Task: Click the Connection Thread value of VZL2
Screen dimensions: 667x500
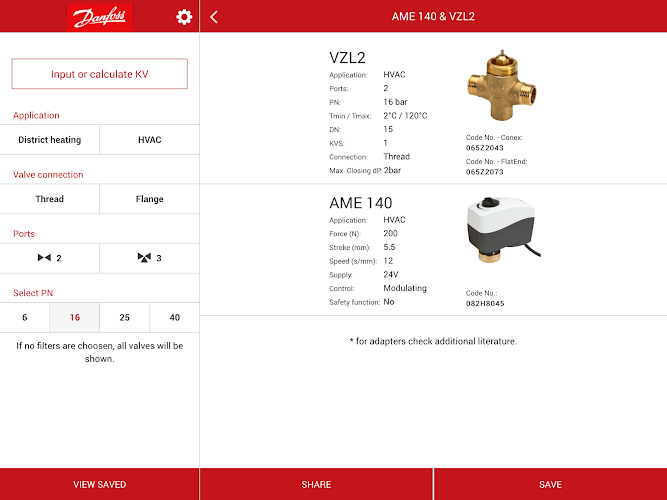Action: click(396, 157)
